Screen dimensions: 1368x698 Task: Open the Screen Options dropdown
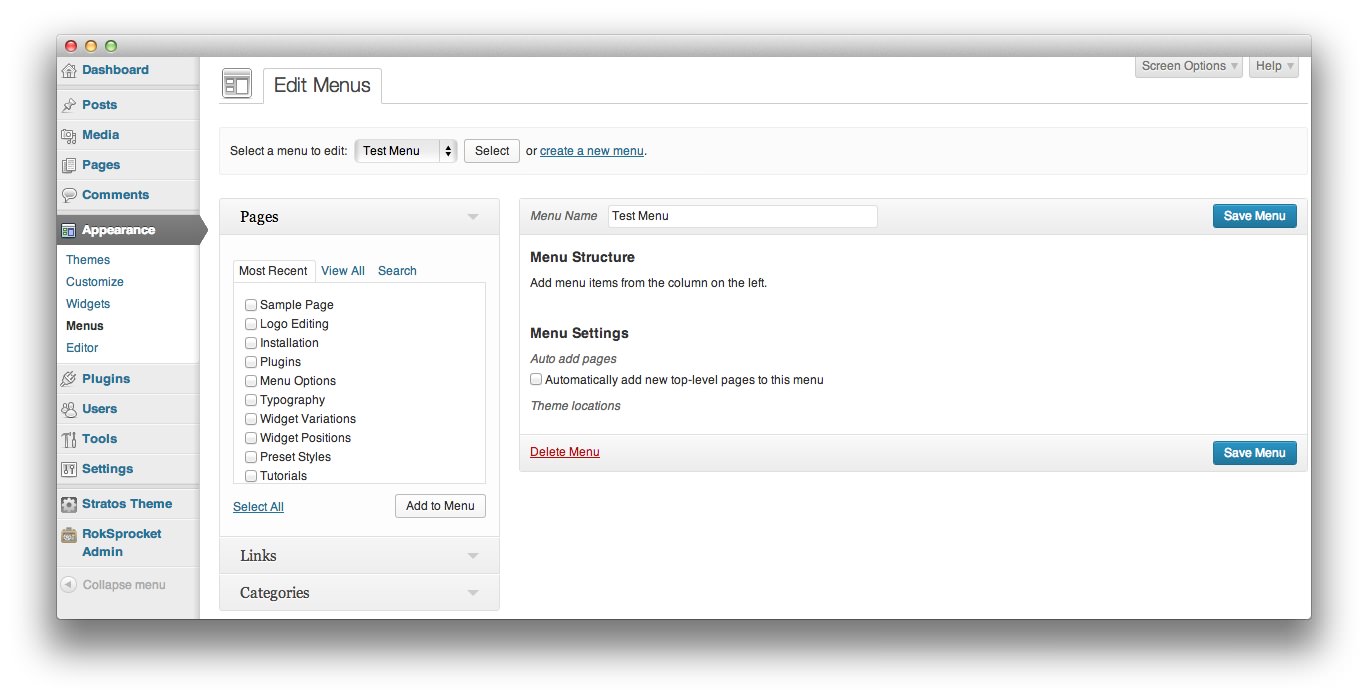pyautogui.click(x=1189, y=66)
